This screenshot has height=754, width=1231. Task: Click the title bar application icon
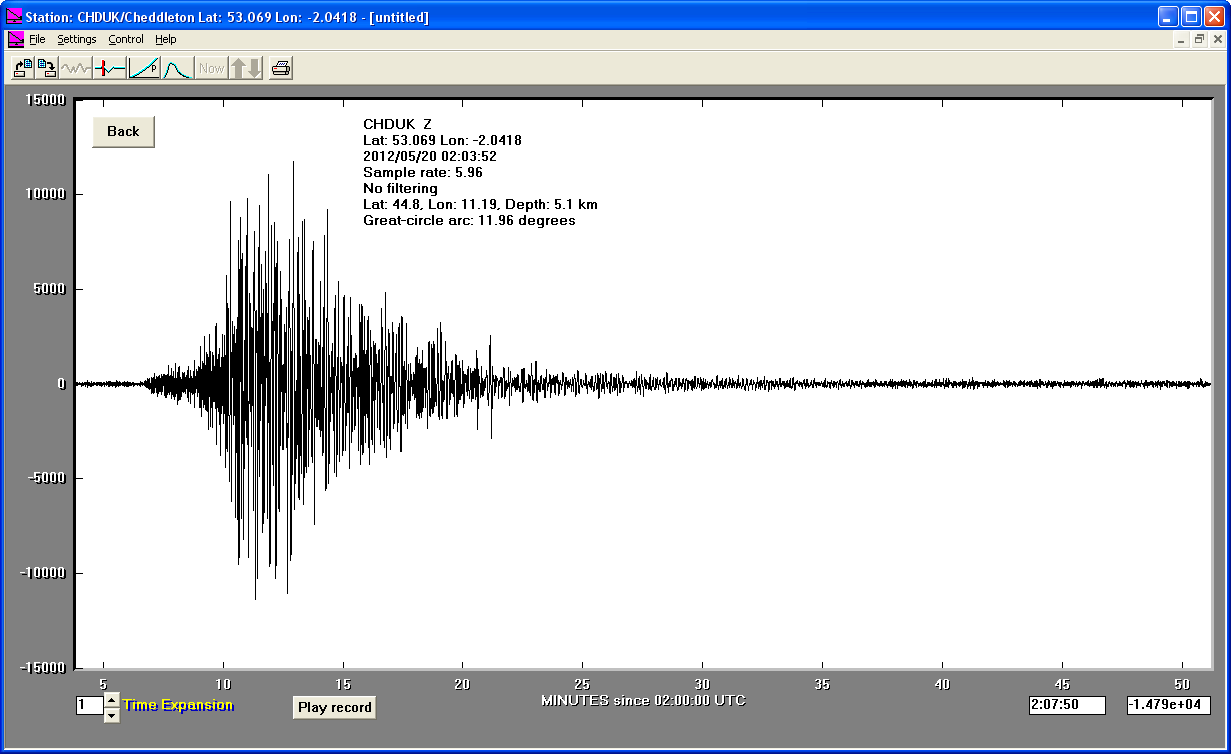(x=14, y=16)
